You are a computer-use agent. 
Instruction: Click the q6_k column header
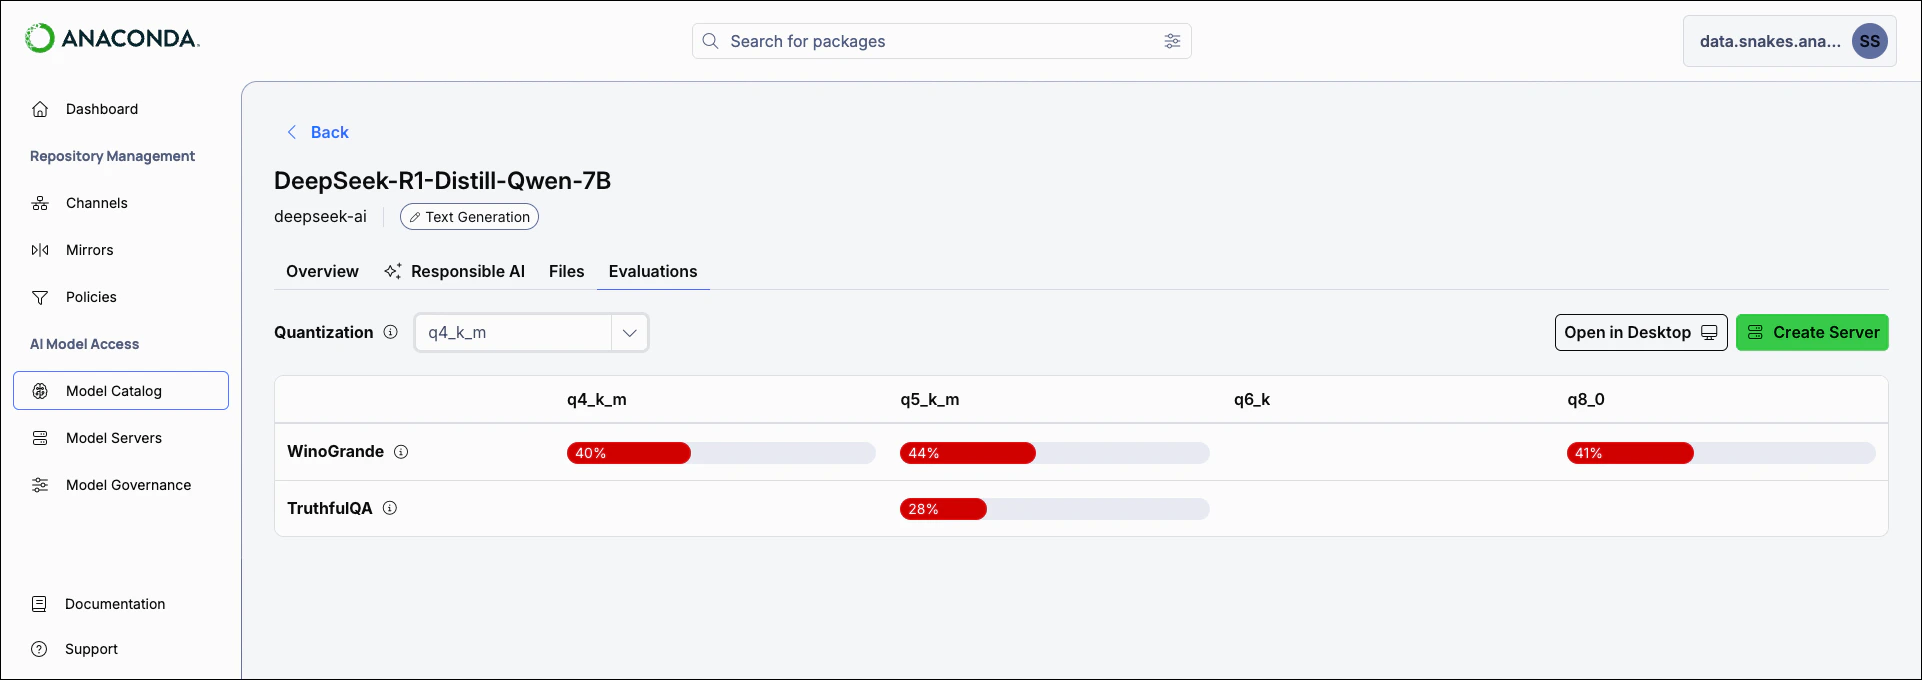click(1252, 399)
